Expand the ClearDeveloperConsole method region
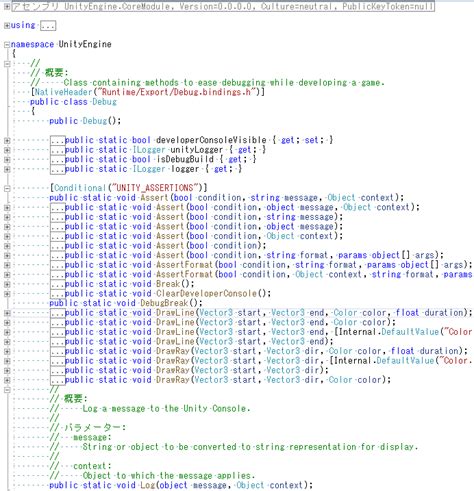The height and width of the screenshot is (491, 474). tap(7, 294)
